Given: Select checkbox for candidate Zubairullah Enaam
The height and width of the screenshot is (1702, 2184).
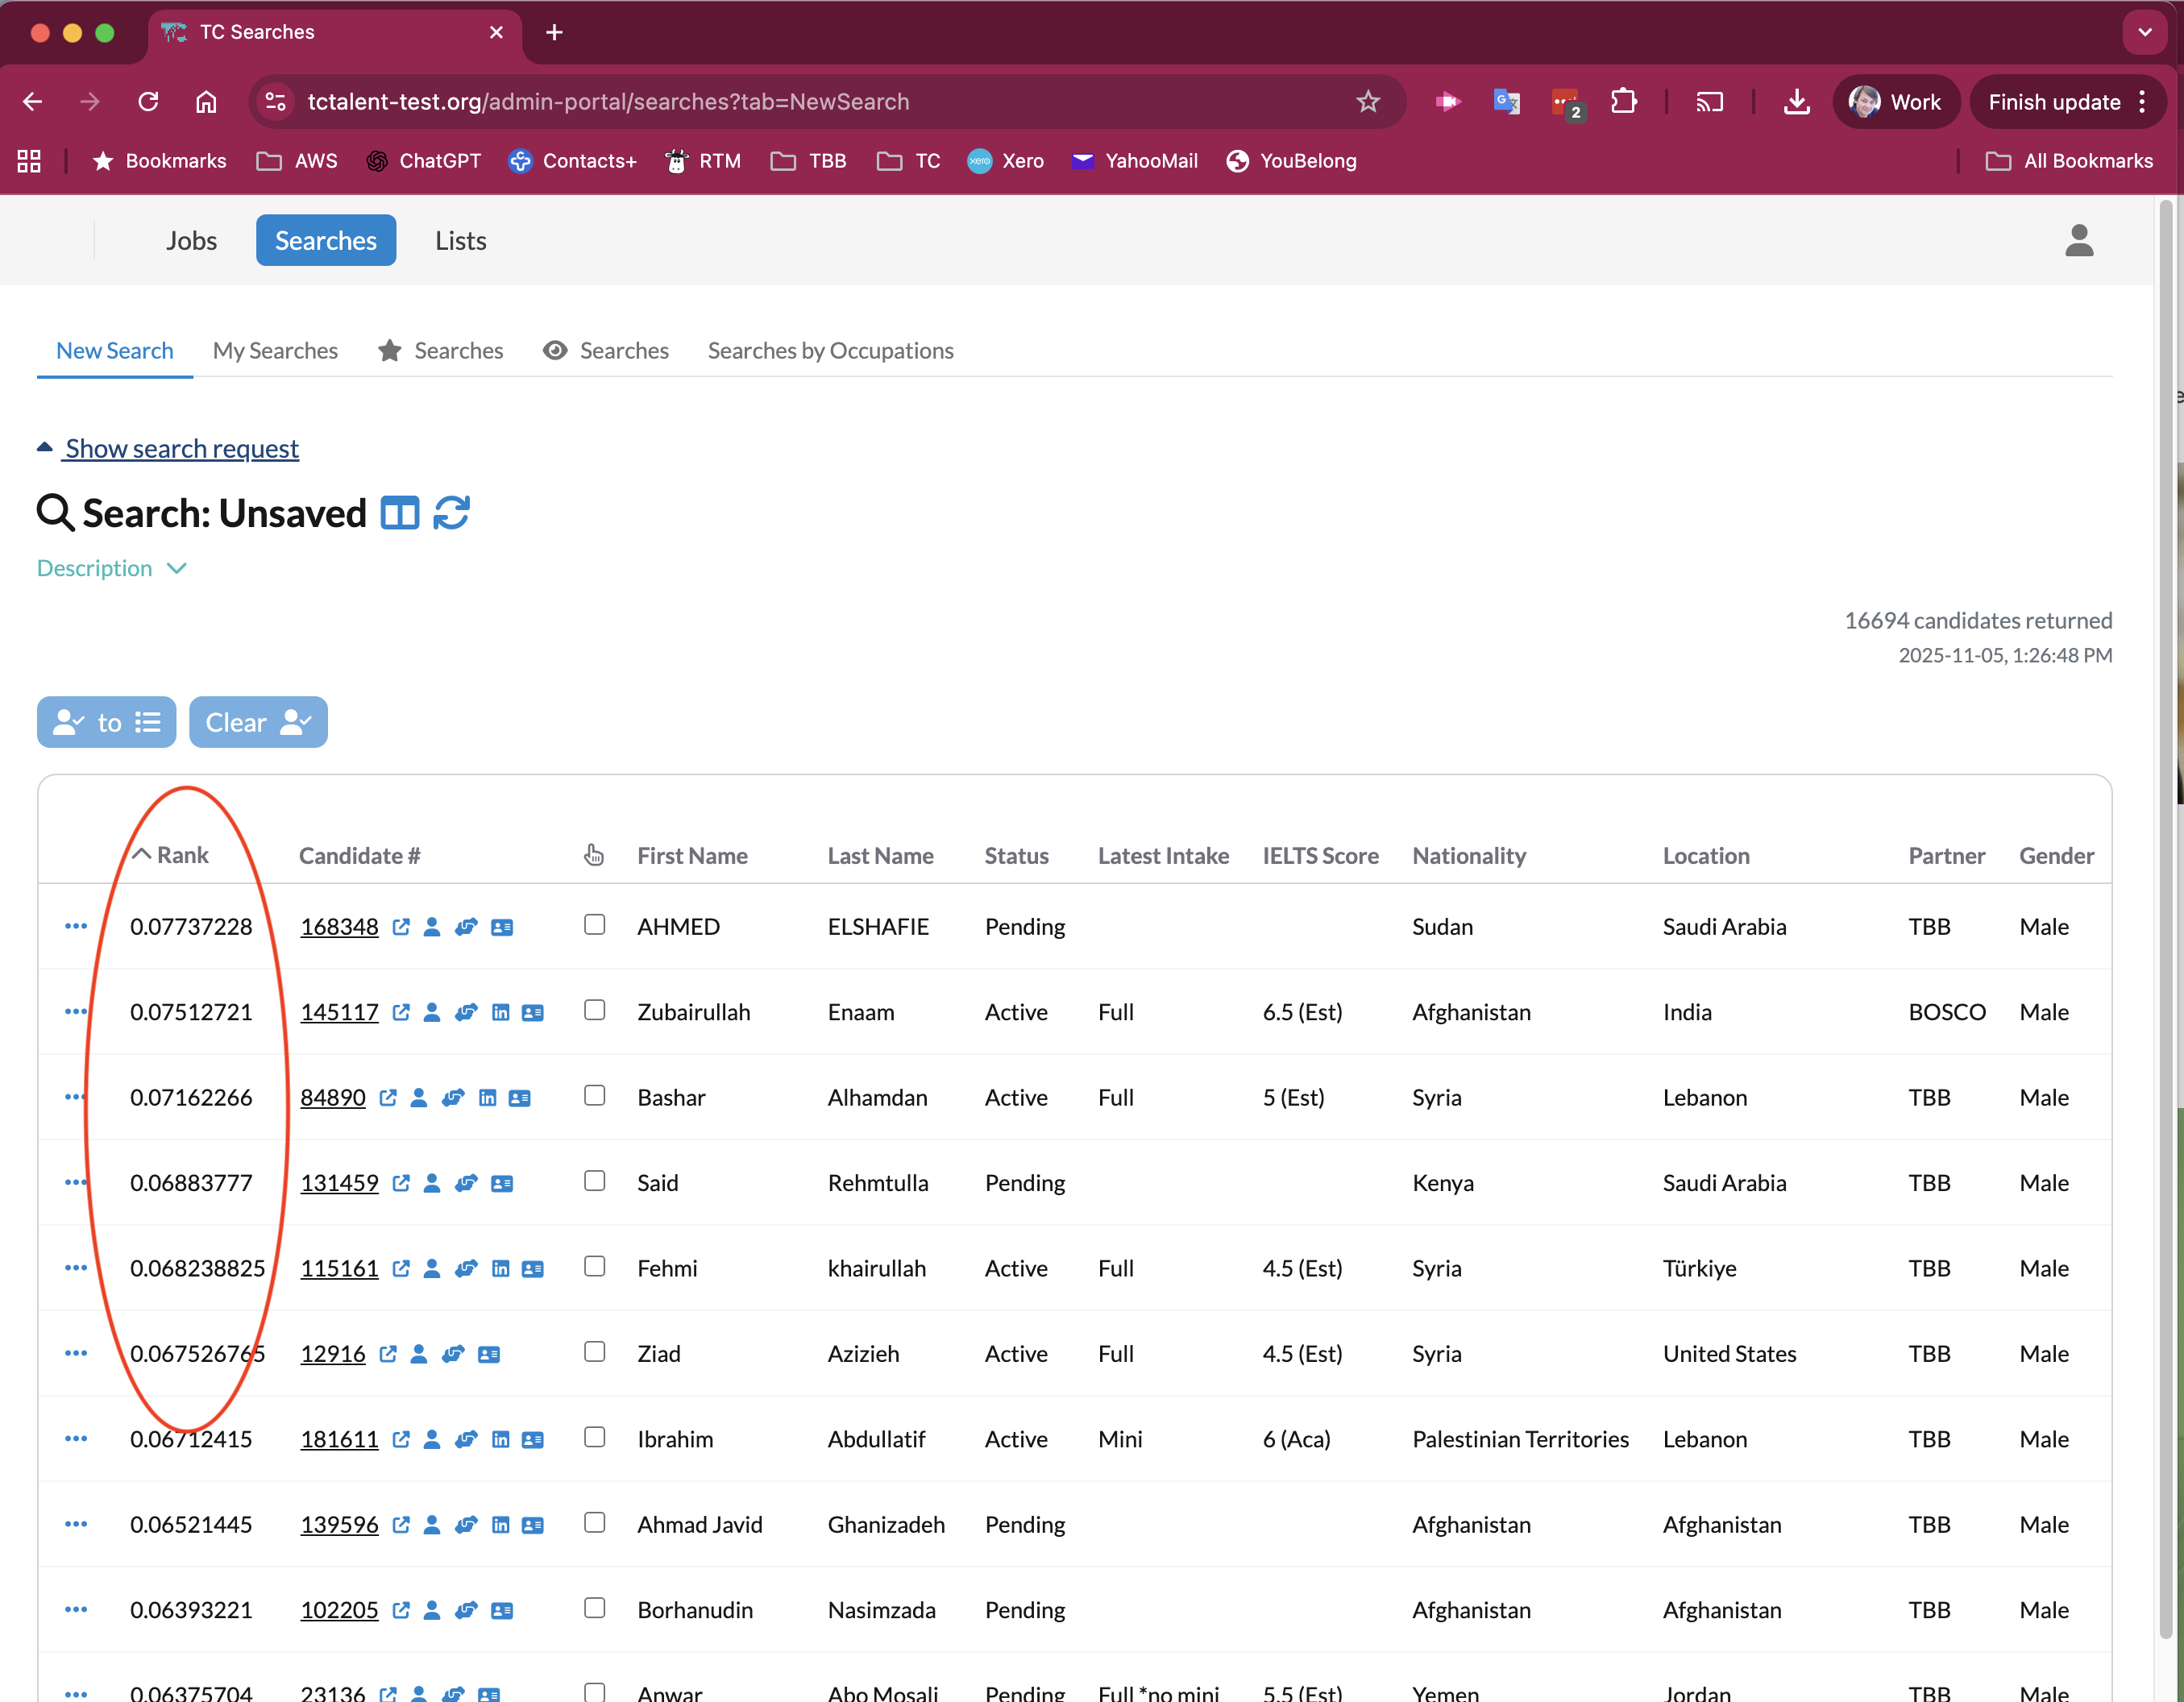Looking at the screenshot, I should (x=595, y=1010).
